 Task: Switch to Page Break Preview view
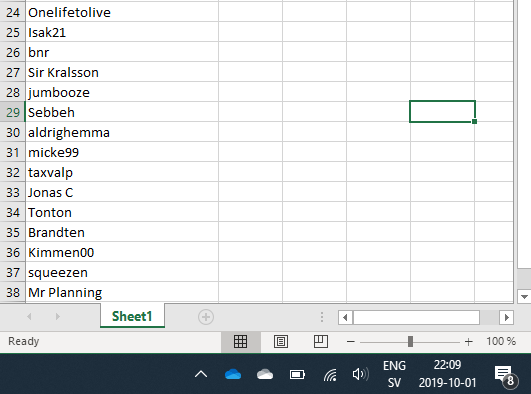[x=321, y=341]
